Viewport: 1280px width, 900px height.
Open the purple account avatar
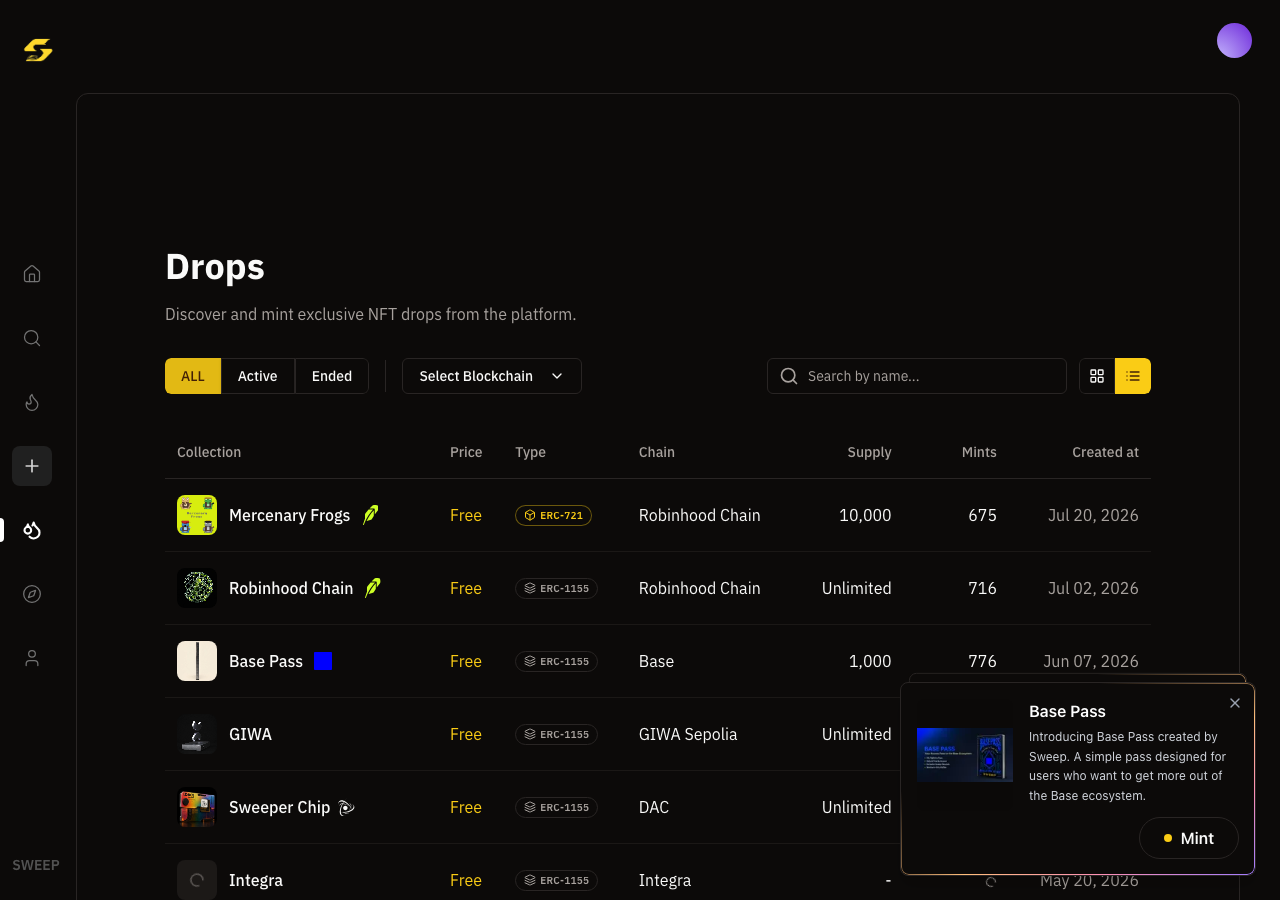pos(1234,41)
